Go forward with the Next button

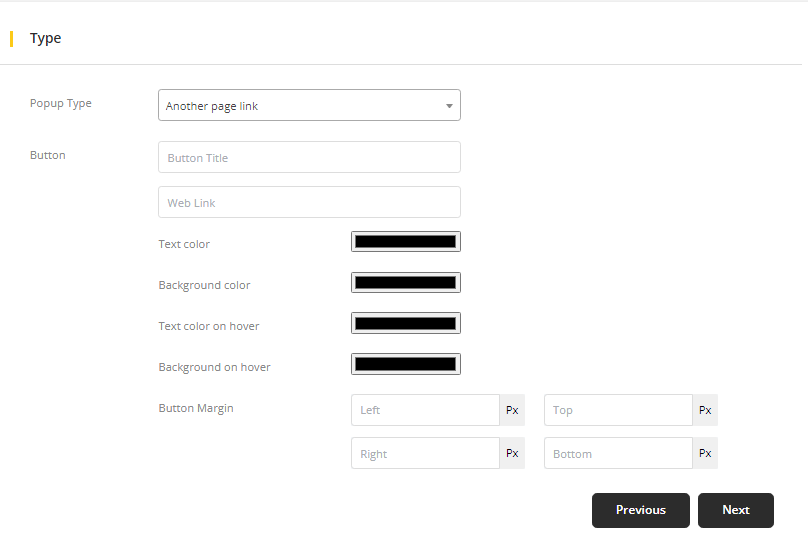[x=736, y=510]
